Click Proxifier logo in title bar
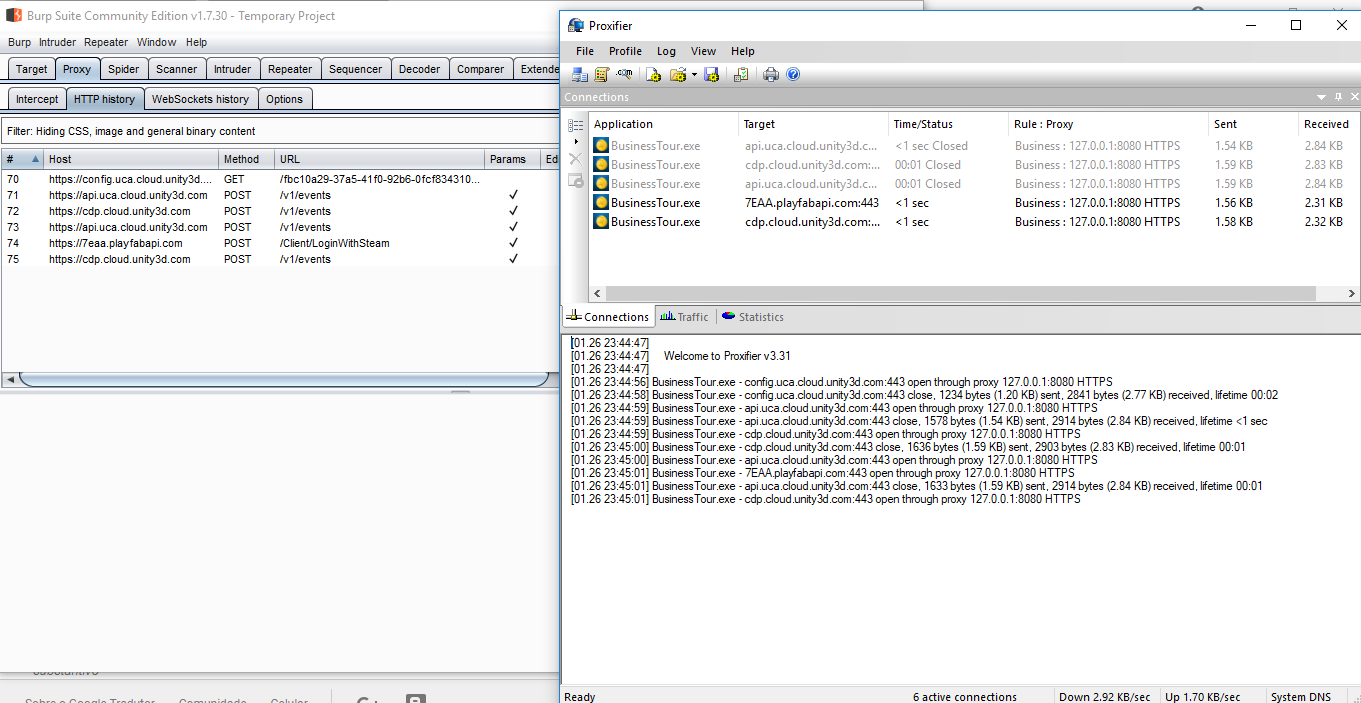The height and width of the screenshot is (703, 1361). 576,25
